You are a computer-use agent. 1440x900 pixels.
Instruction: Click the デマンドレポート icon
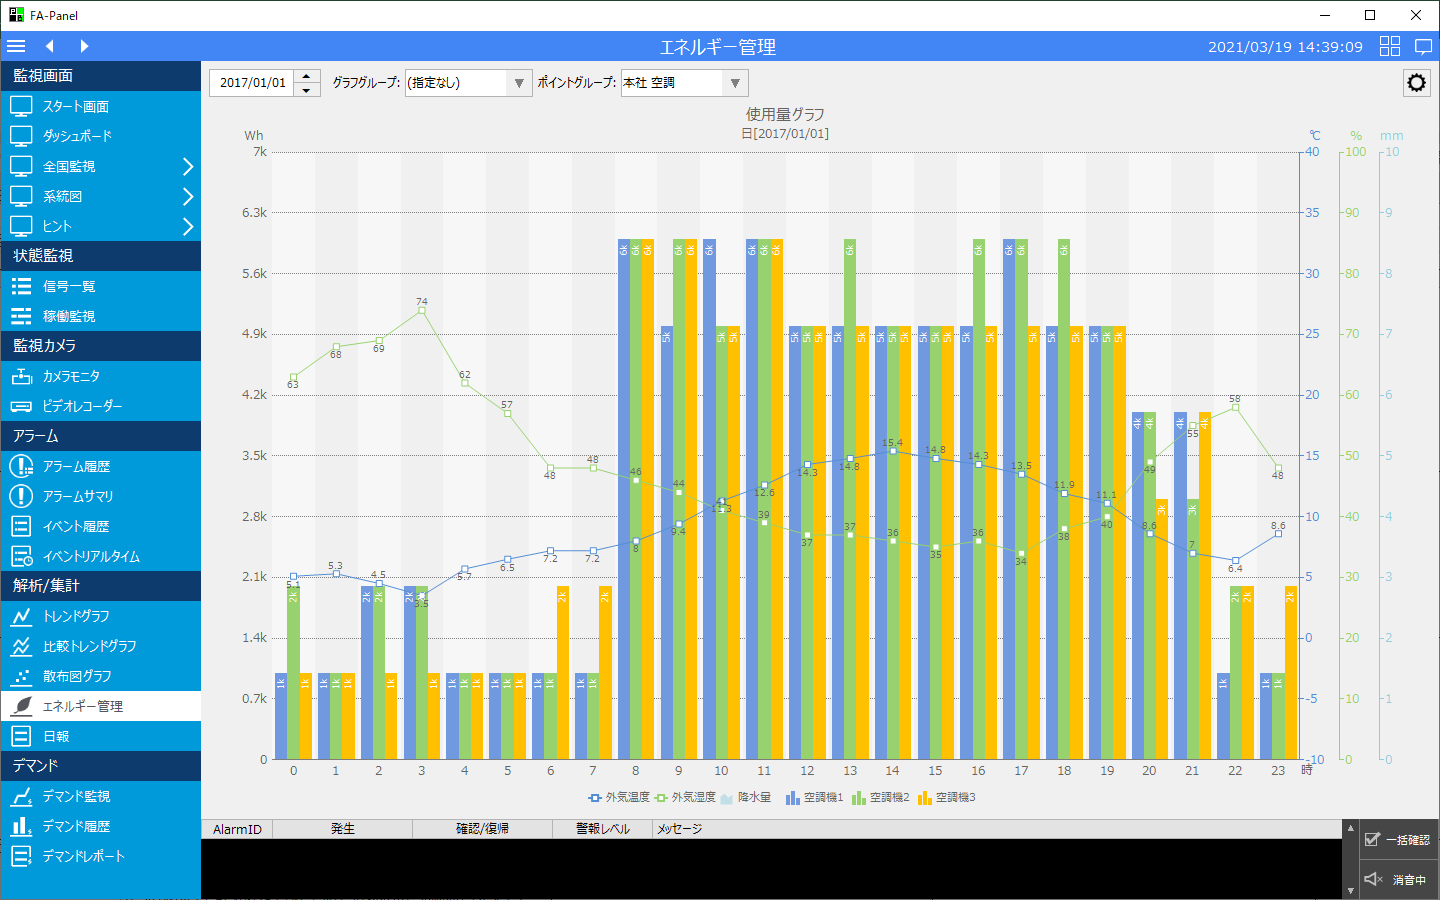pyautogui.click(x=21, y=856)
